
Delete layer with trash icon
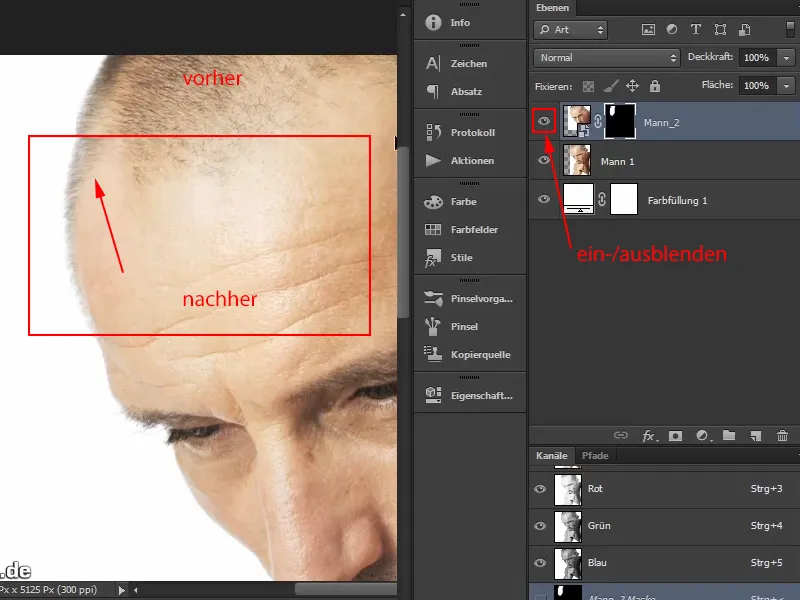(782, 436)
